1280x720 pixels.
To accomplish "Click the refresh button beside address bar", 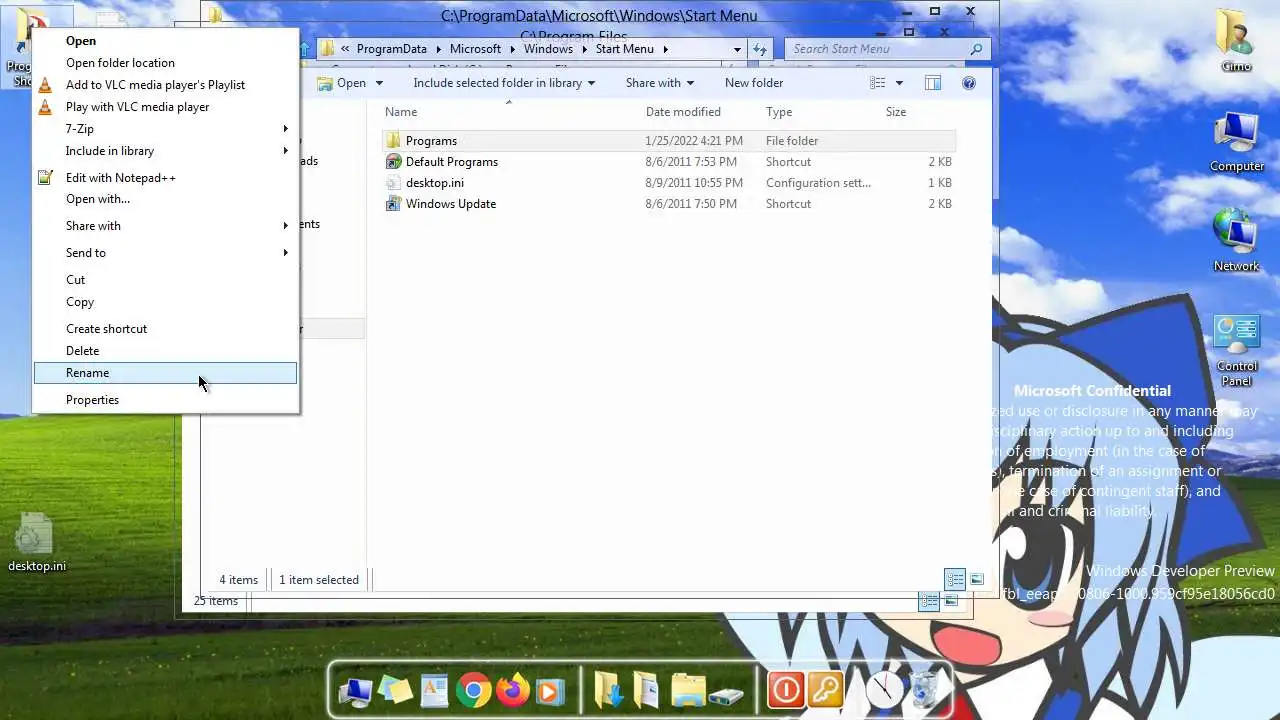I will pos(760,49).
